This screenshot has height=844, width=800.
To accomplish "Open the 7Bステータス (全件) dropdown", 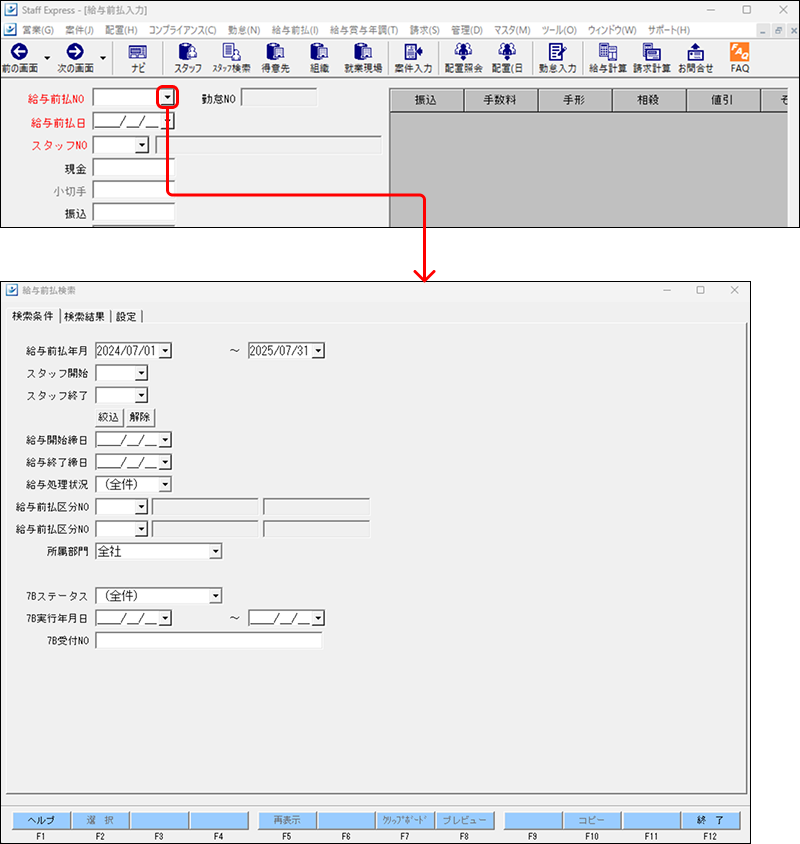I will (x=215, y=596).
